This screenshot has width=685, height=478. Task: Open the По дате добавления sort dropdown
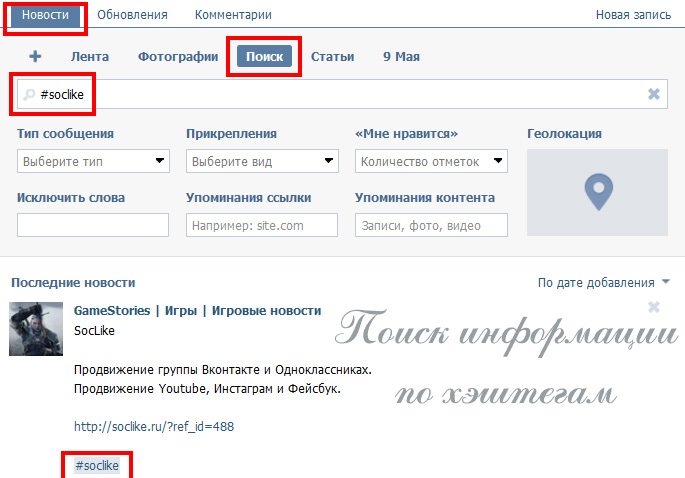click(x=603, y=283)
